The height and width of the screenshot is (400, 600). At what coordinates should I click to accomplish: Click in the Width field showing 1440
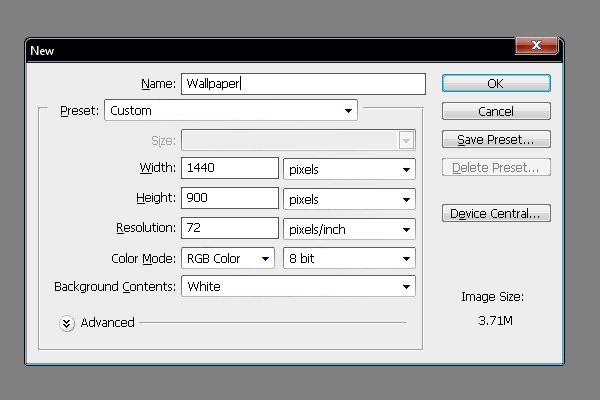[230, 168]
